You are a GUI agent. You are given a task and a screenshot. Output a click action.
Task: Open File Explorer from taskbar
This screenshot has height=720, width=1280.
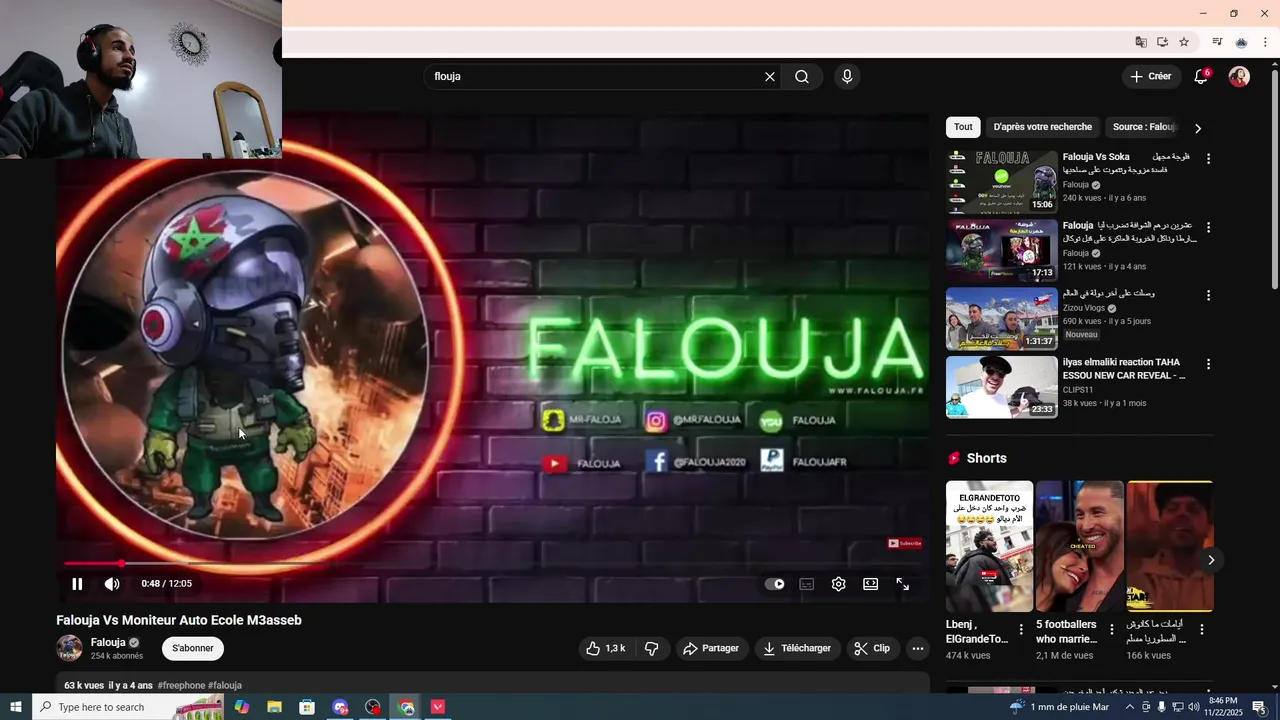pos(274,707)
